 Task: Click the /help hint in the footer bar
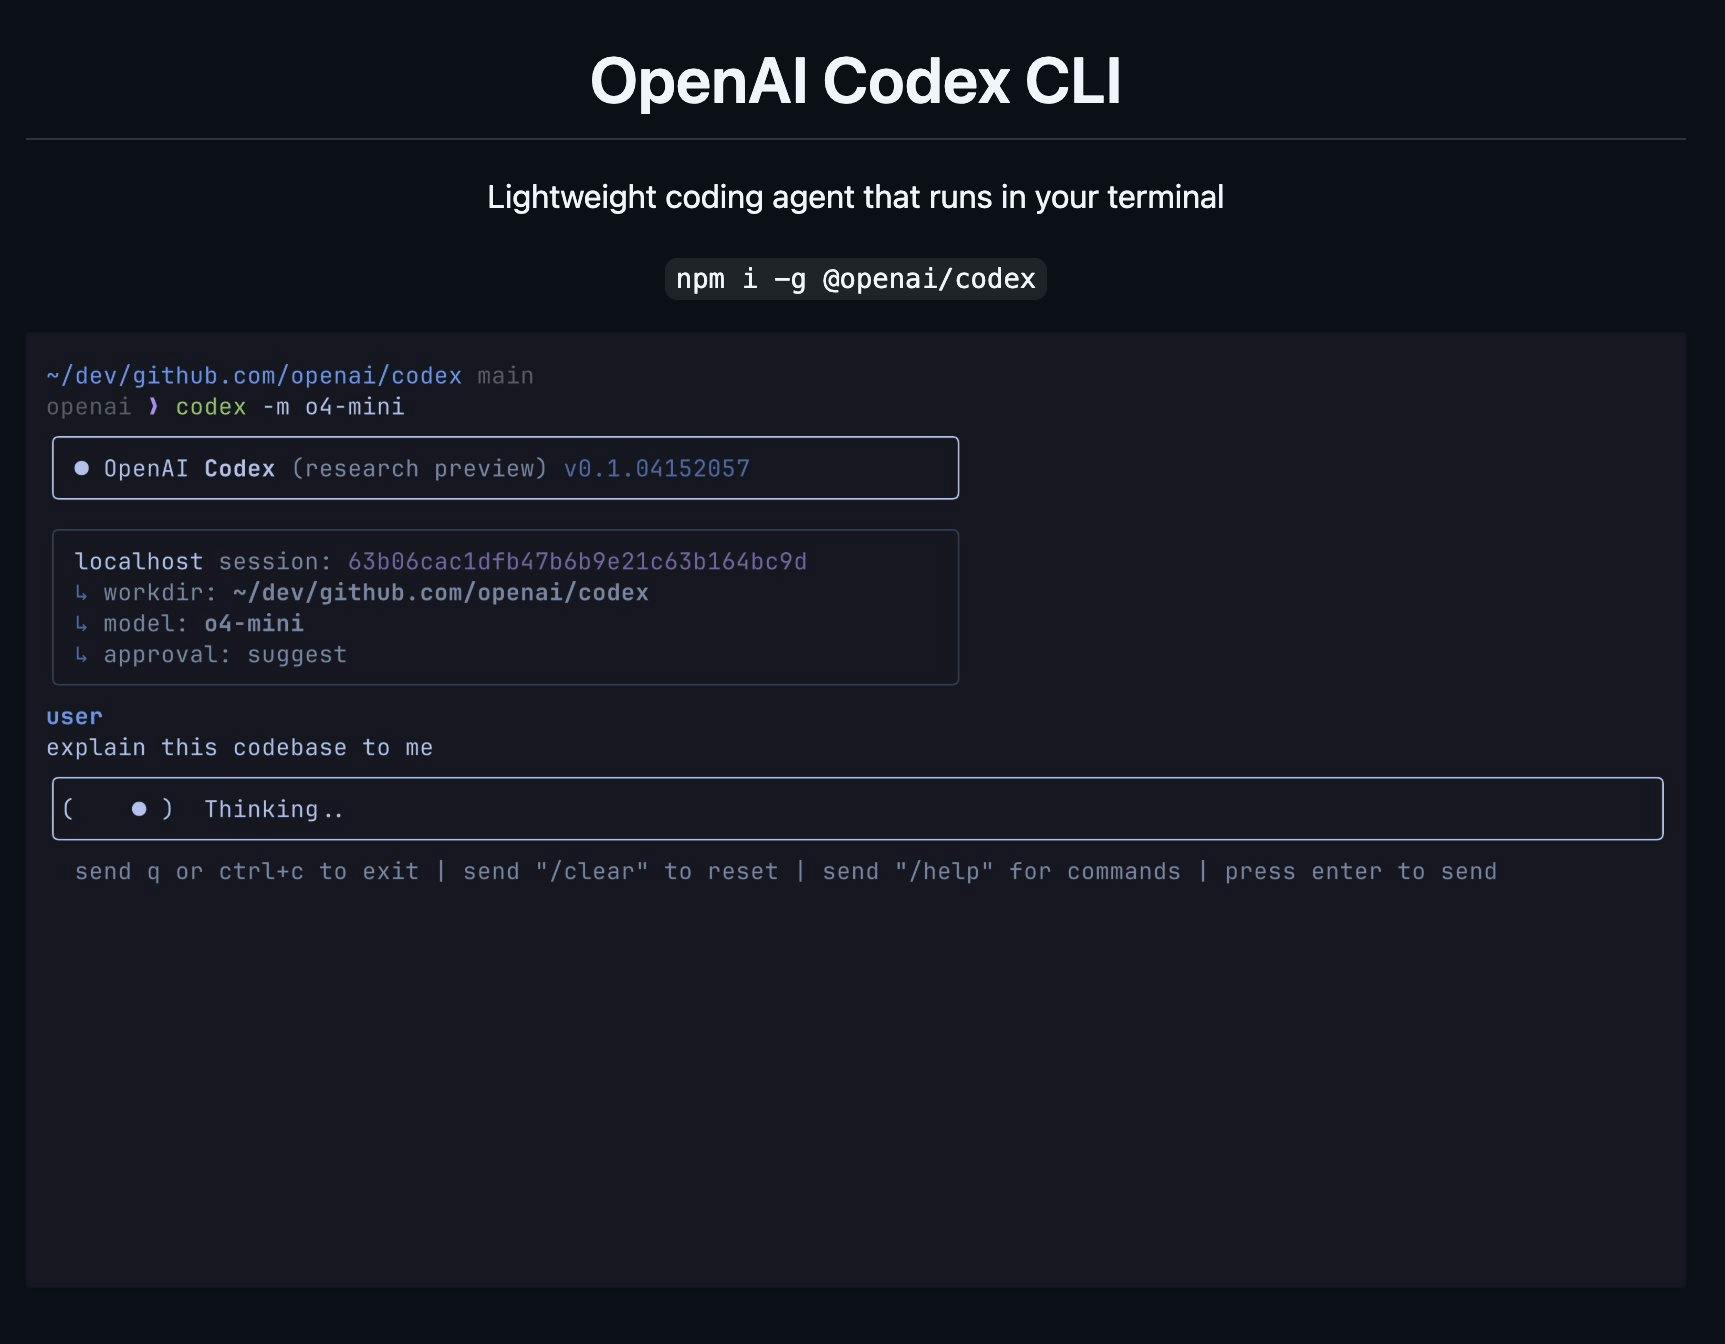[945, 871]
